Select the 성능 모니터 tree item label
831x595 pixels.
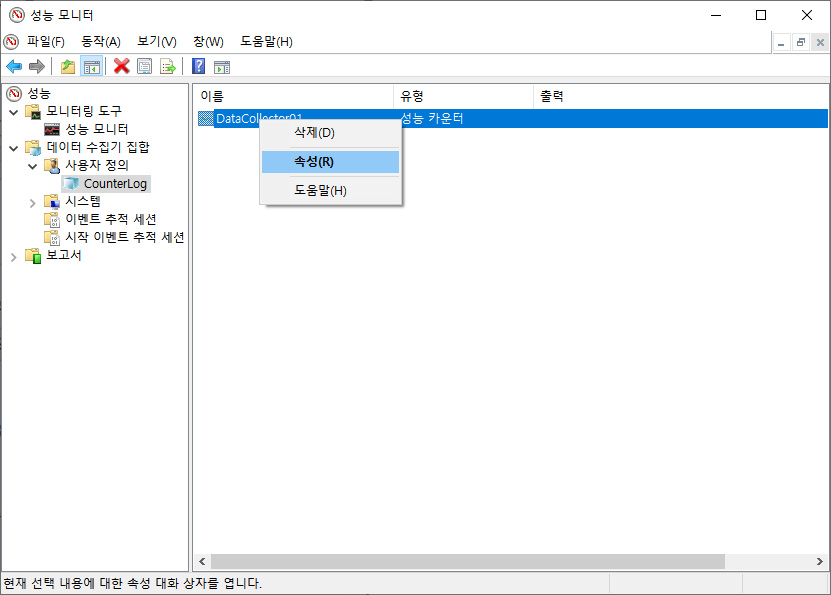[x=96, y=129]
